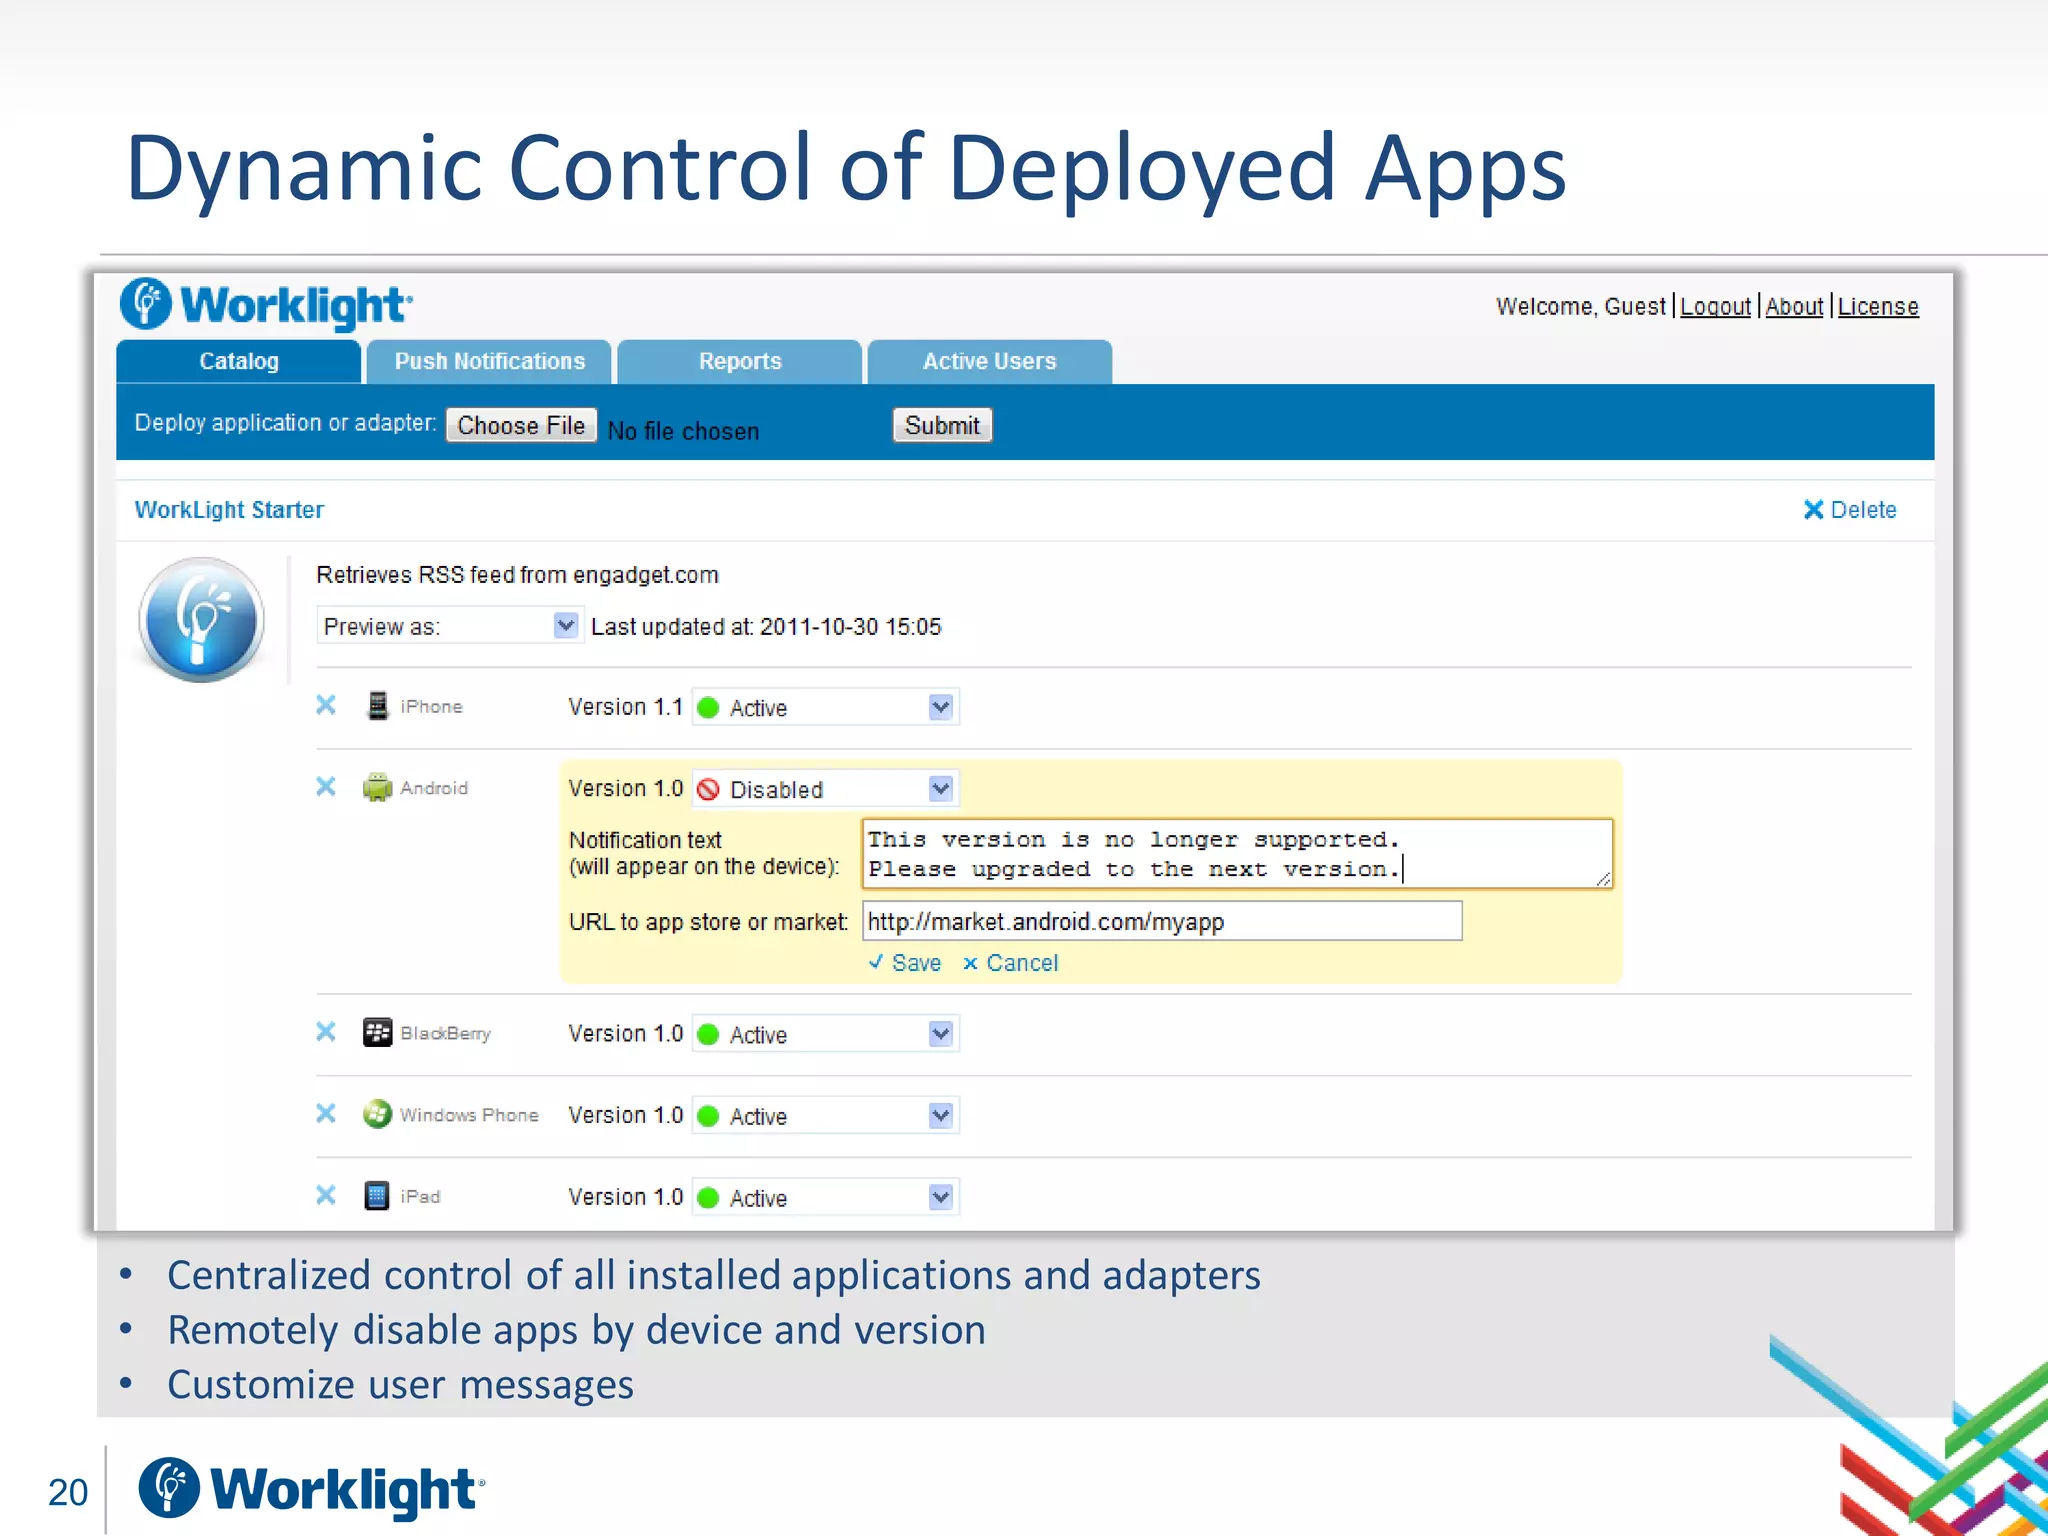Viewport: 2048px width, 1536px height.
Task: Open the License link
Action: (1878, 307)
